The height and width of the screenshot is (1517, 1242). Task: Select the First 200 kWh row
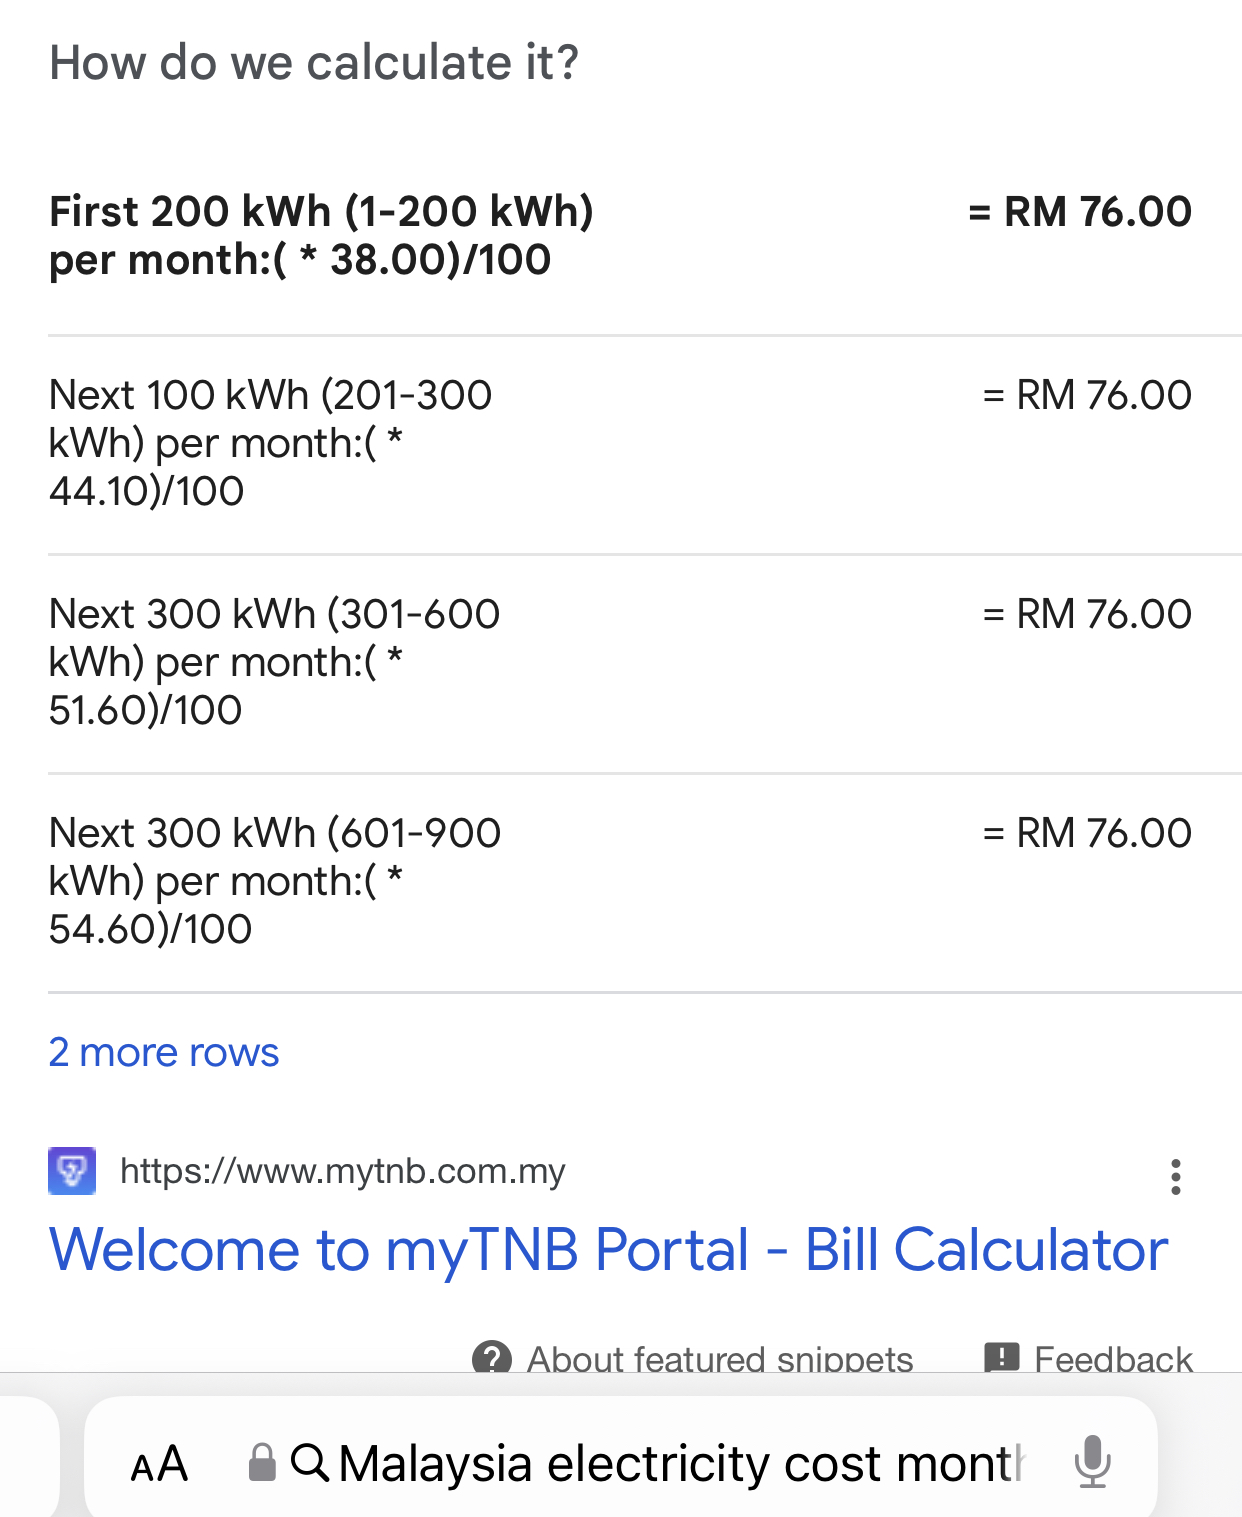click(620, 236)
